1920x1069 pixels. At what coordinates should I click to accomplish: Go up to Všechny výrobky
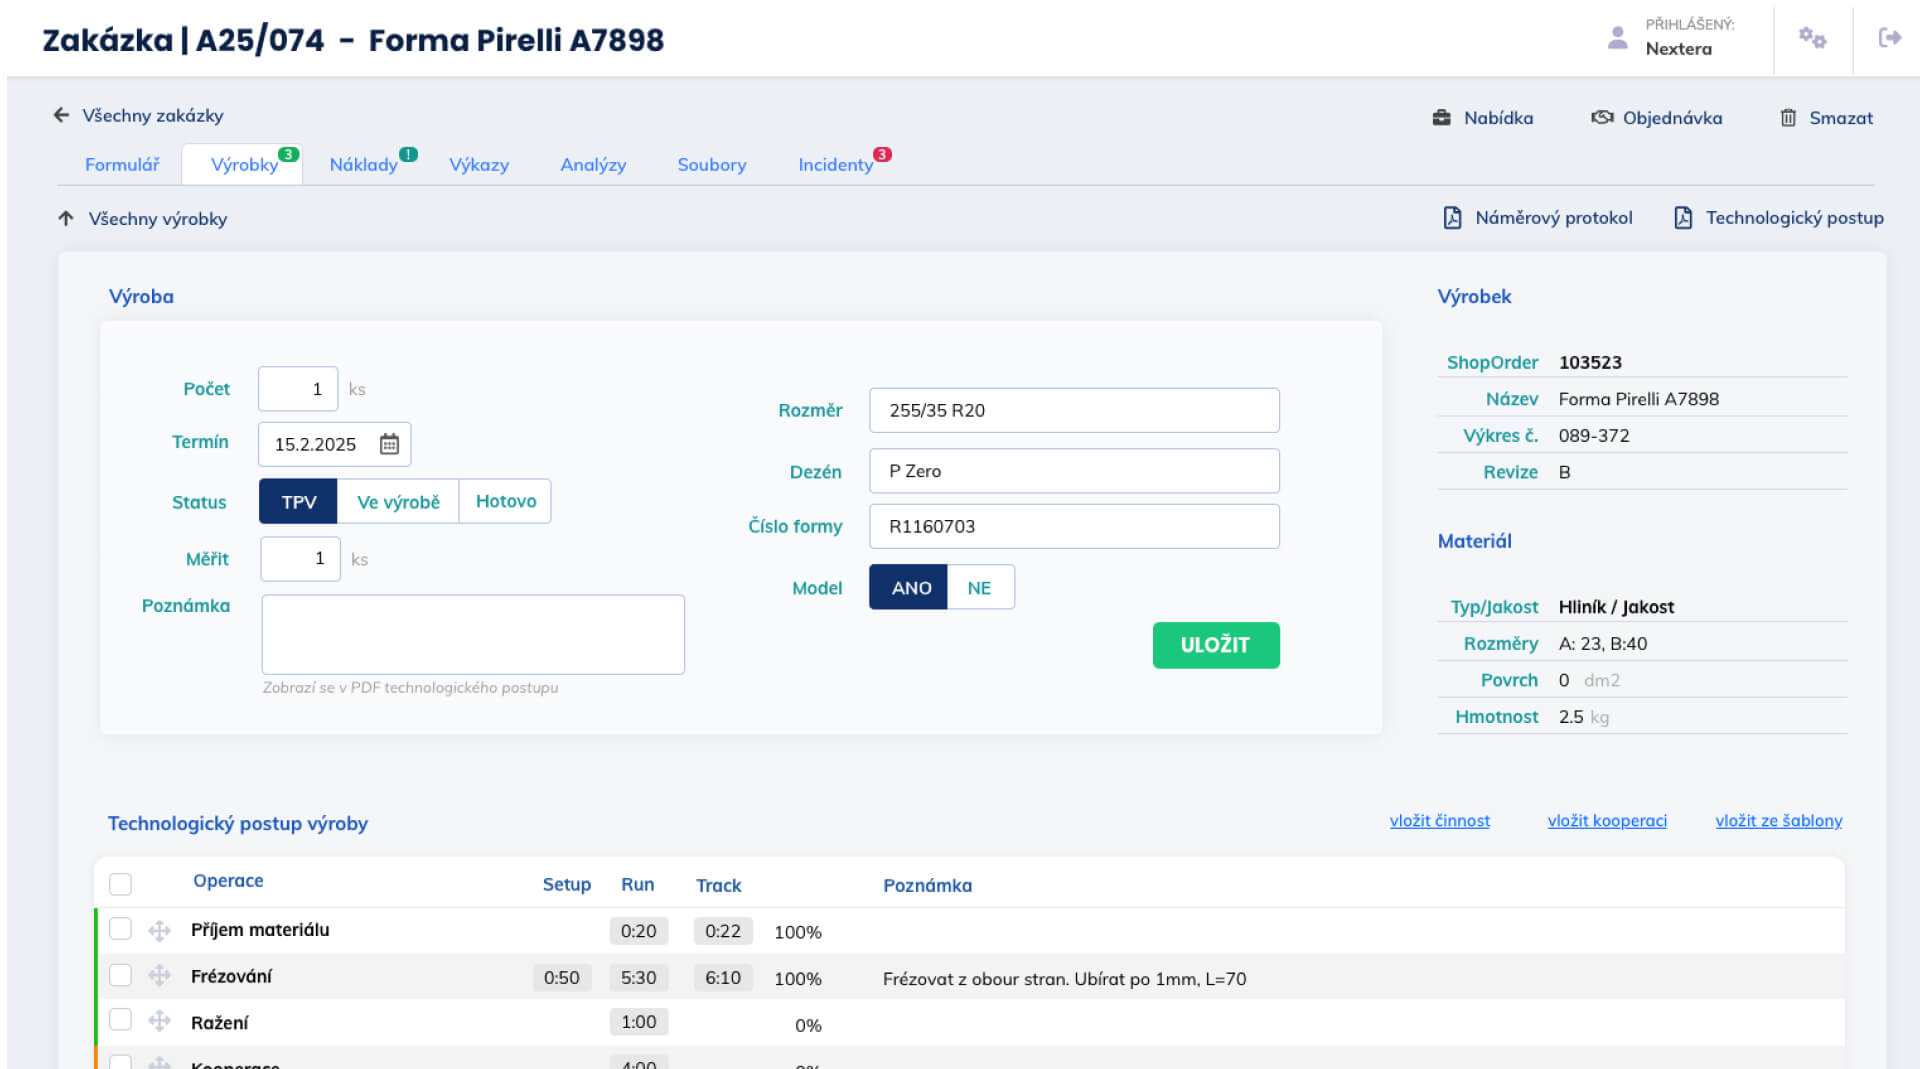pyautogui.click(x=158, y=218)
